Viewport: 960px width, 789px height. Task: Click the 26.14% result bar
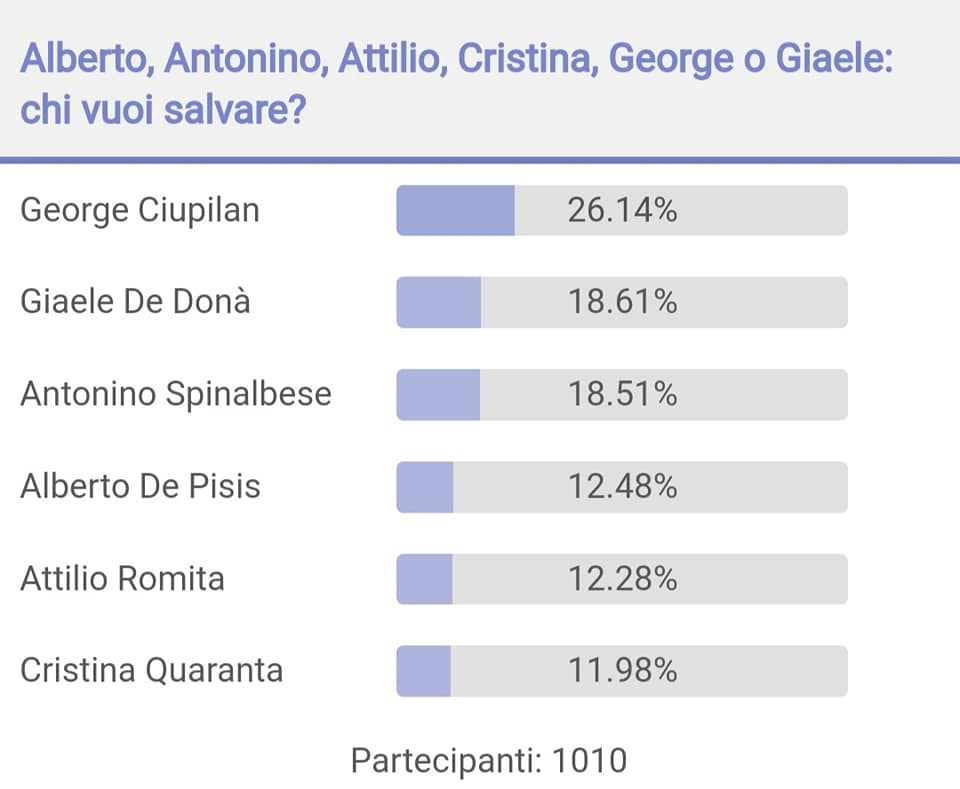pos(622,211)
